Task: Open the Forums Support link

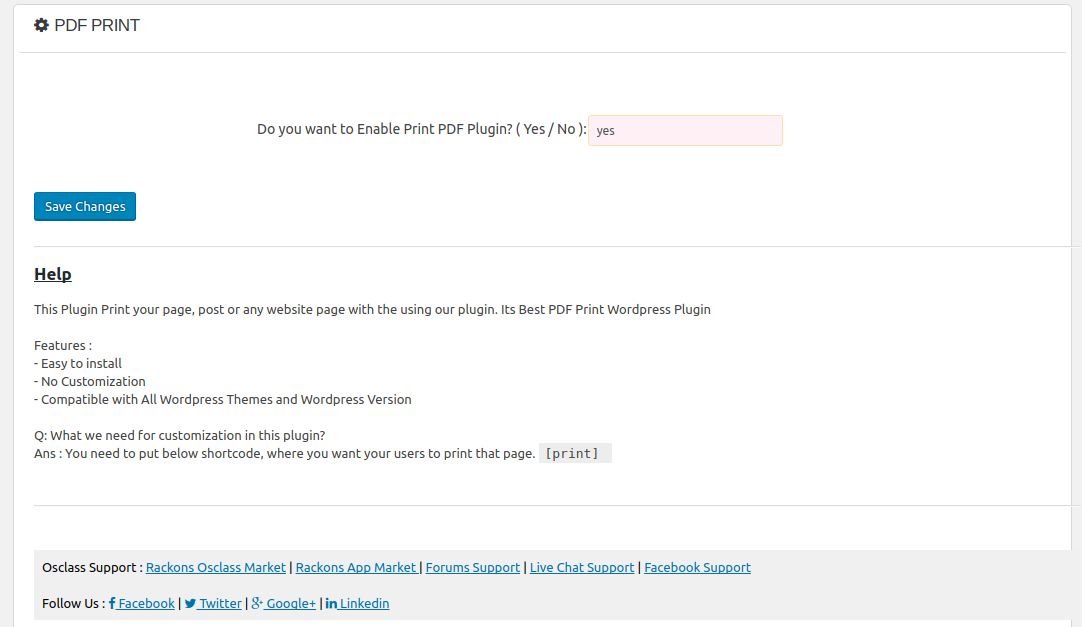Action: click(x=473, y=568)
